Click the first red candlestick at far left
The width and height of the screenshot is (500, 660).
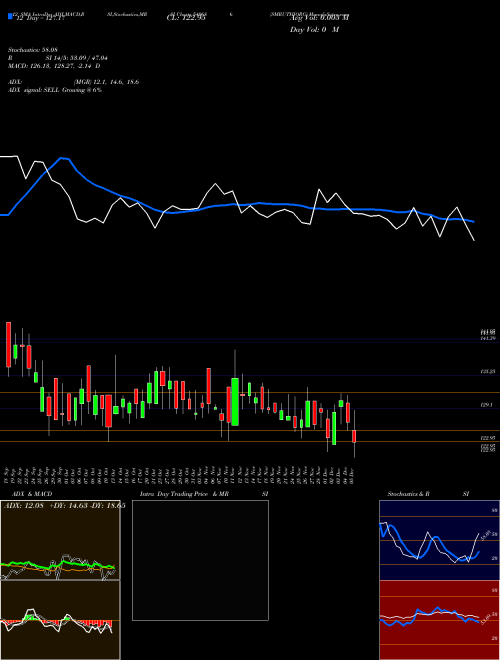pos(8,344)
